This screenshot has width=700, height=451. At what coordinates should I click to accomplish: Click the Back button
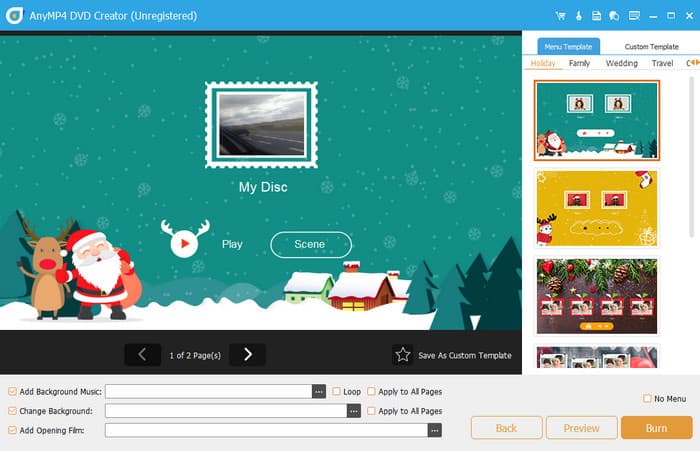[x=507, y=428]
